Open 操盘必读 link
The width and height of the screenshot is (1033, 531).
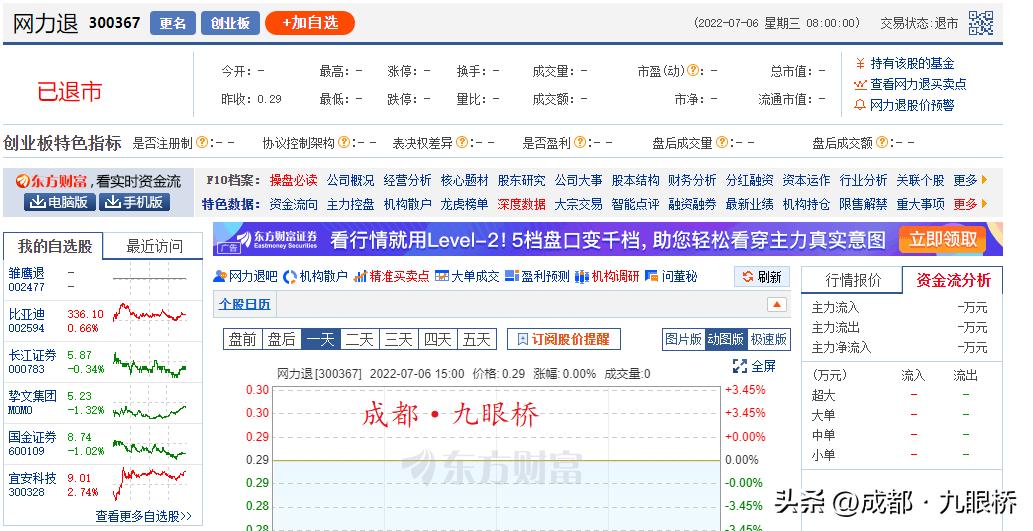click(293, 181)
